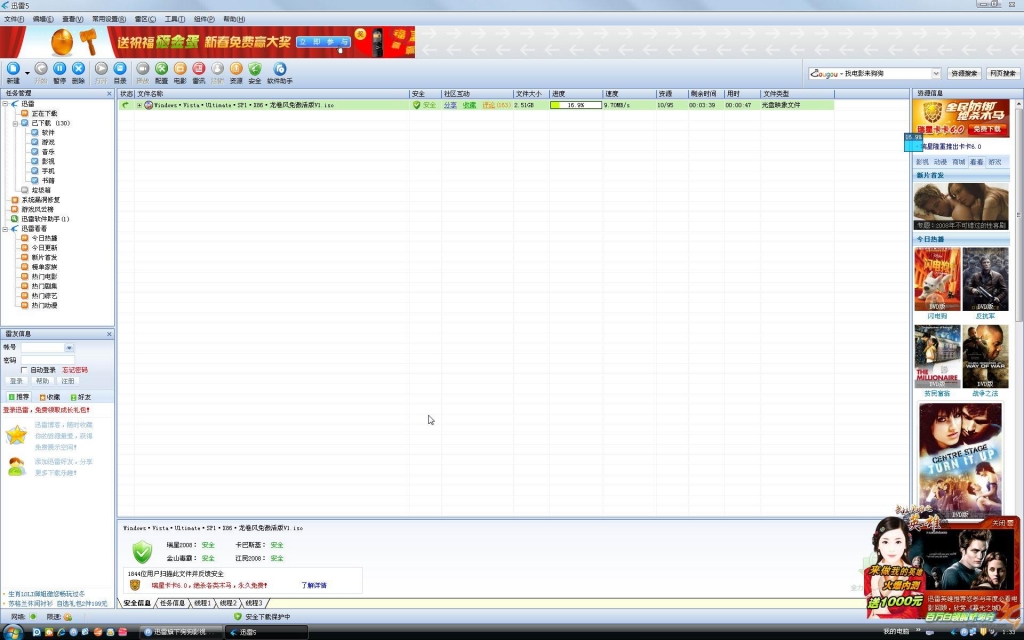1024x640 pixels.
Task: Open the dropdown arrow beside 新建
Action: (27, 72)
